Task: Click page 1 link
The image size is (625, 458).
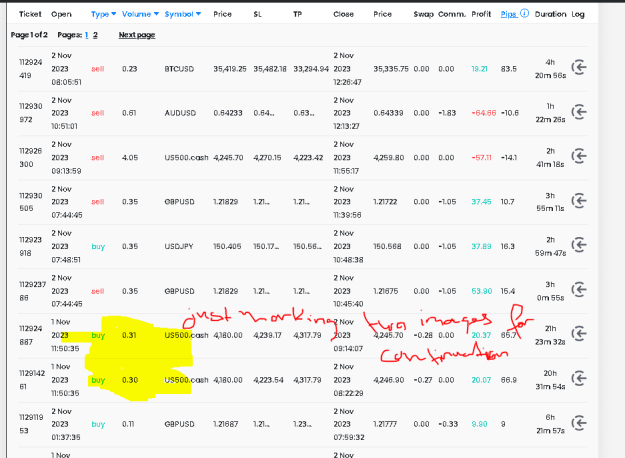Action: [x=86, y=35]
